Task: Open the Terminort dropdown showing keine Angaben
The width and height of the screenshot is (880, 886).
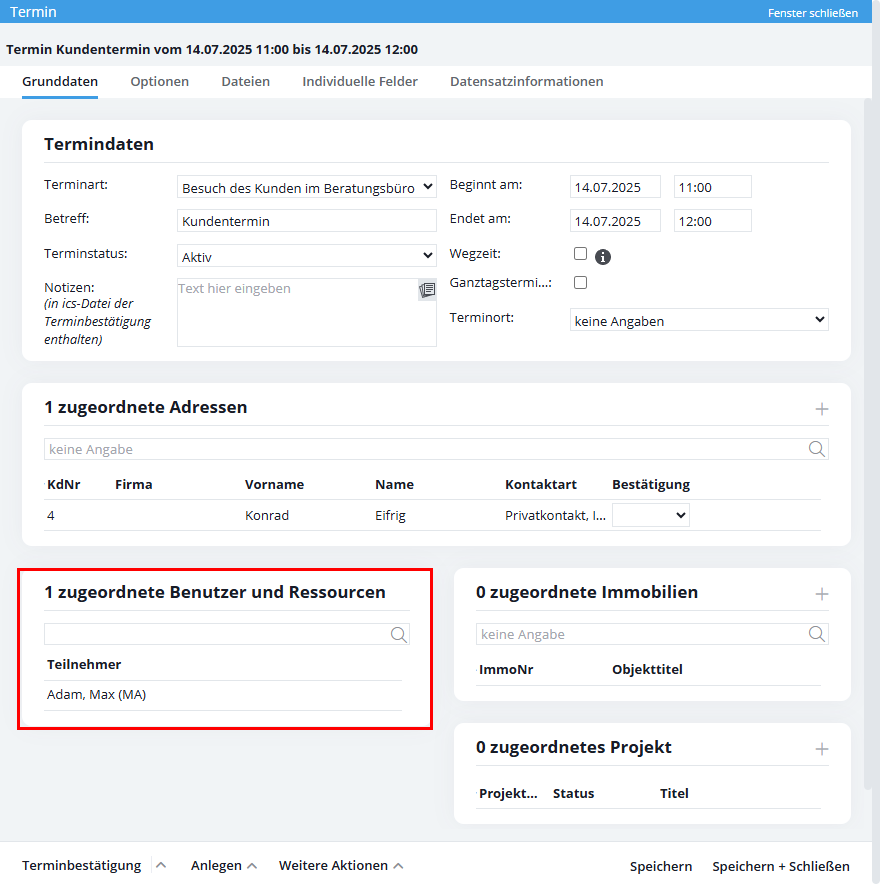Action: (698, 319)
